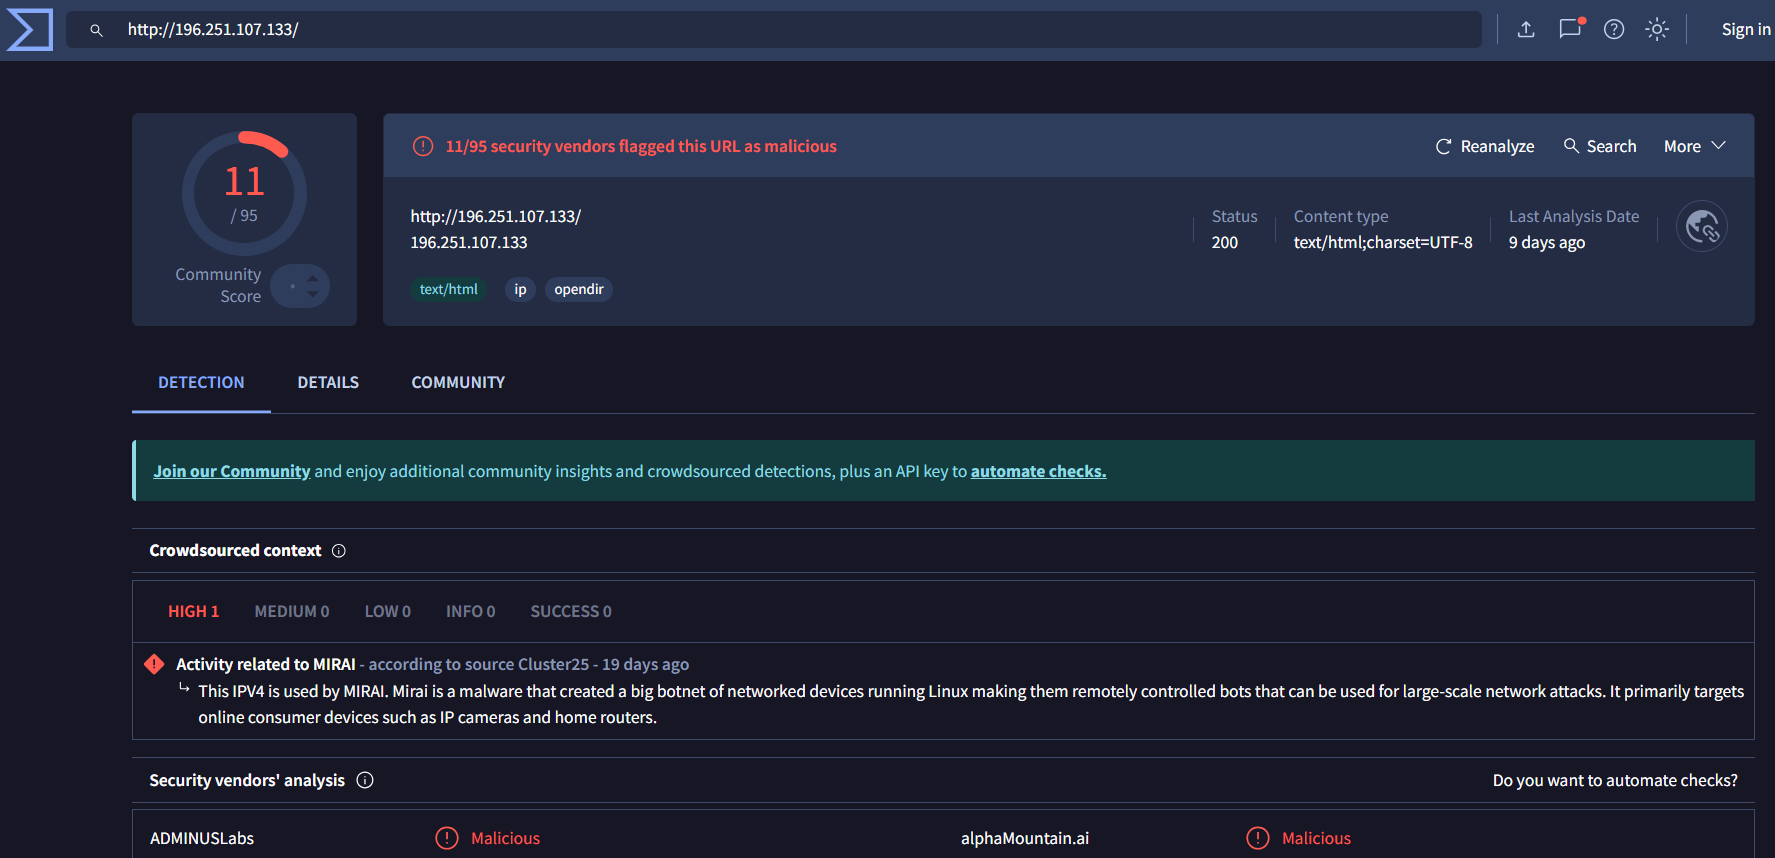Image resolution: width=1775 pixels, height=858 pixels.
Task: Click the Status value 200
Action: coord(1225,242)
